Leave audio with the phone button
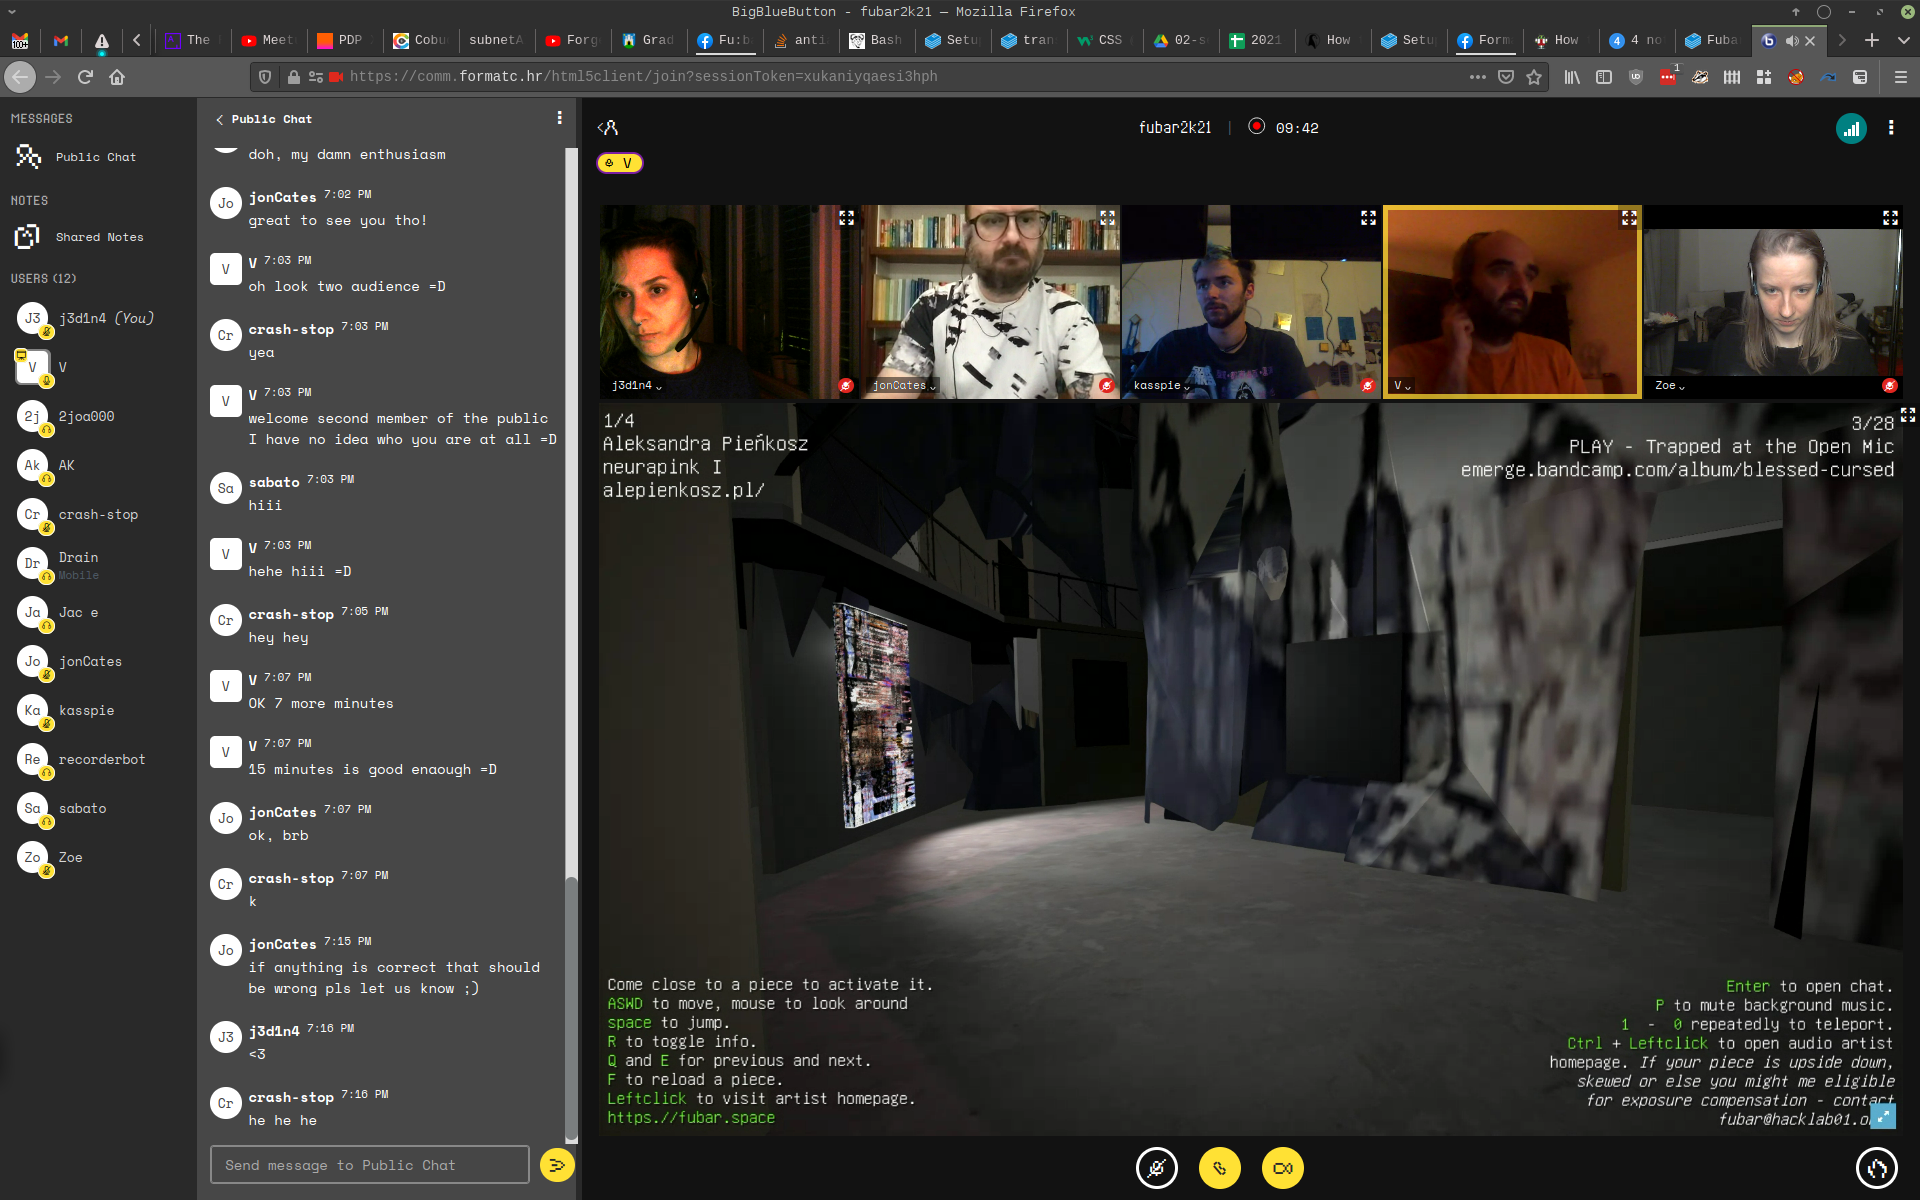The width and height of the screenshot is (1920, 1200). coord(1219,1168)
